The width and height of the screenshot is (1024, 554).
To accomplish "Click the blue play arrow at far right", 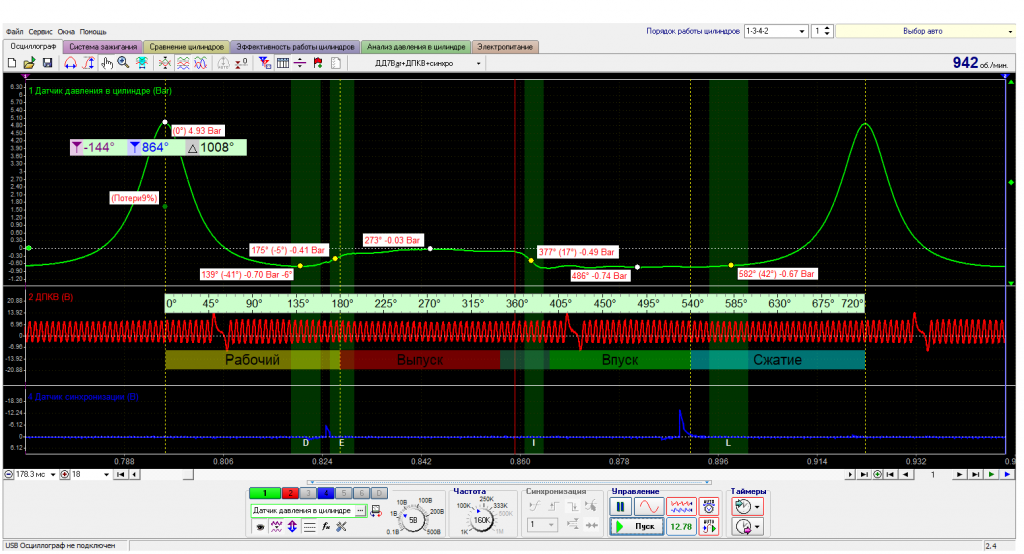I will click(x=1008, y=475).
